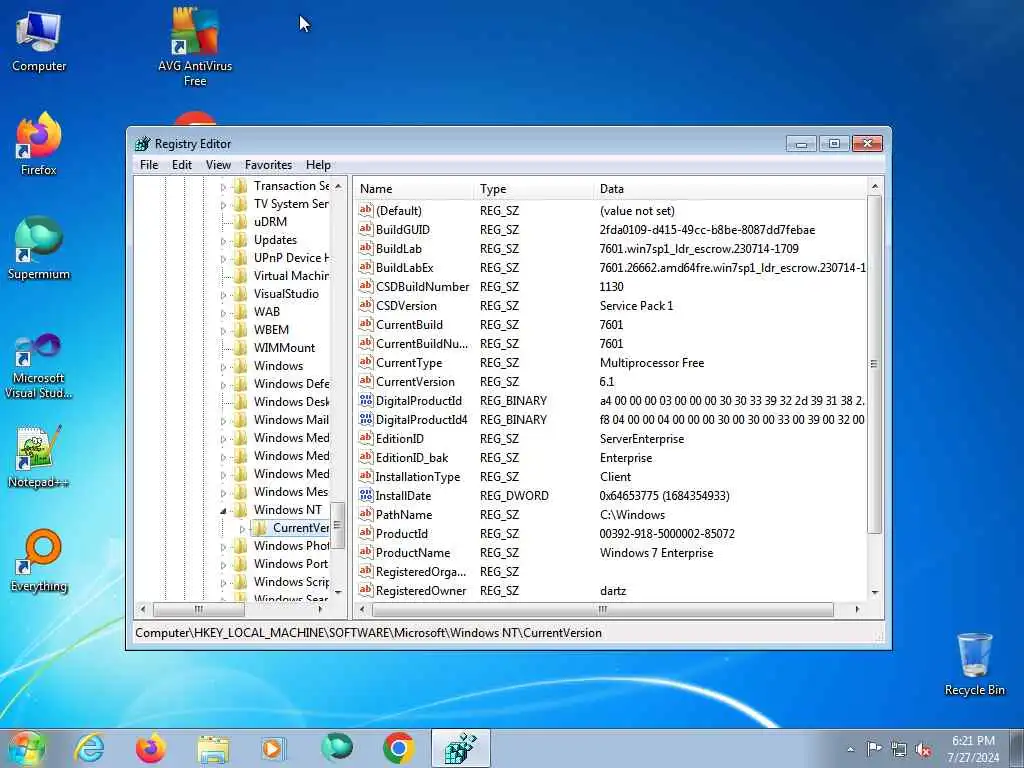Select the CurrentVersion folder icon in tree
1024x768 pixels.
(x=259, y=528)
